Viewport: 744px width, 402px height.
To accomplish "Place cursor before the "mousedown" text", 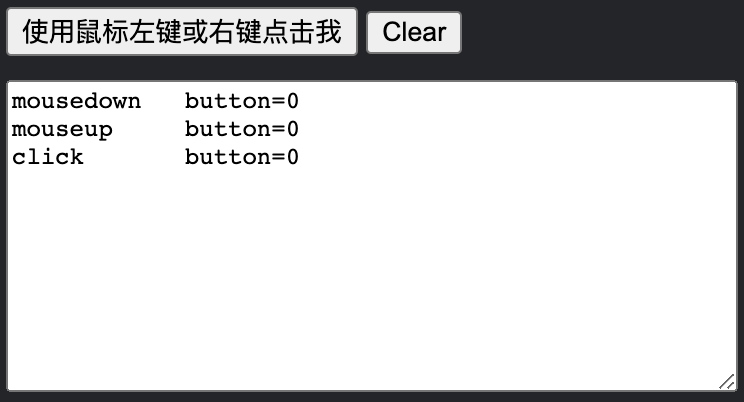I will pyautogui.click(x=12, y=101).
